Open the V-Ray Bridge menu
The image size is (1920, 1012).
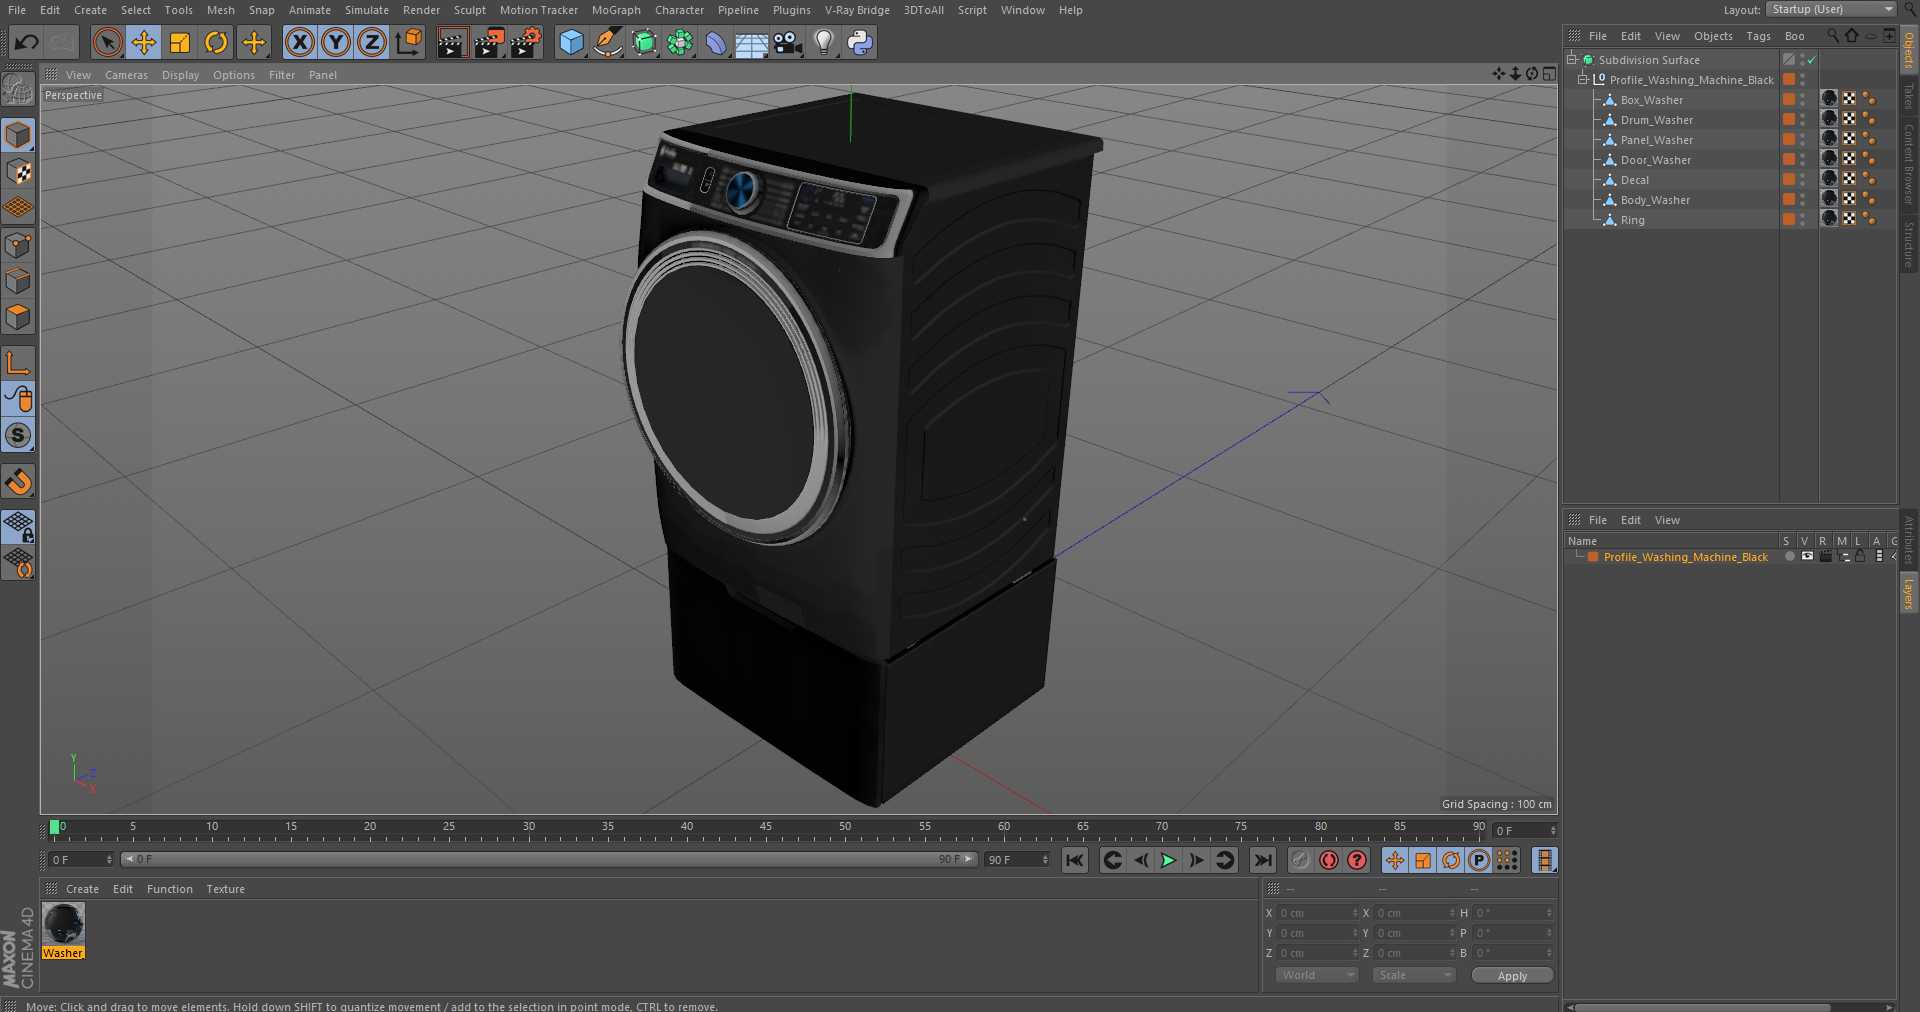pyautogui.click(x=857, y=10)
